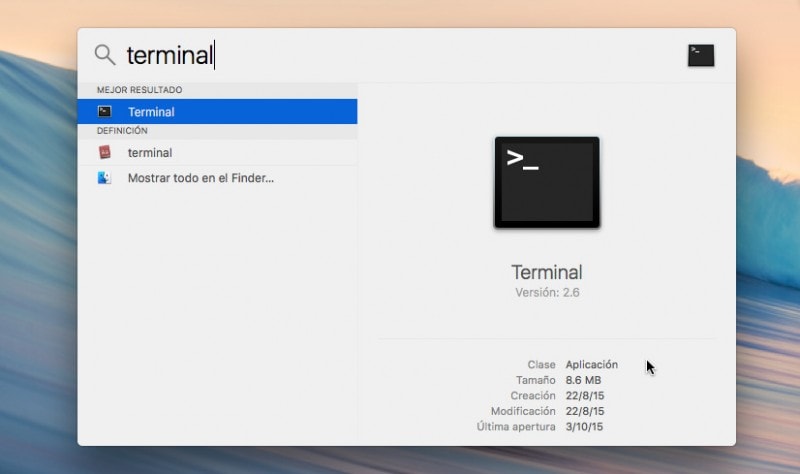Screen dimensions: 800x474
Task: Click the 'Última apertura' label
Action: coord(516,427)
